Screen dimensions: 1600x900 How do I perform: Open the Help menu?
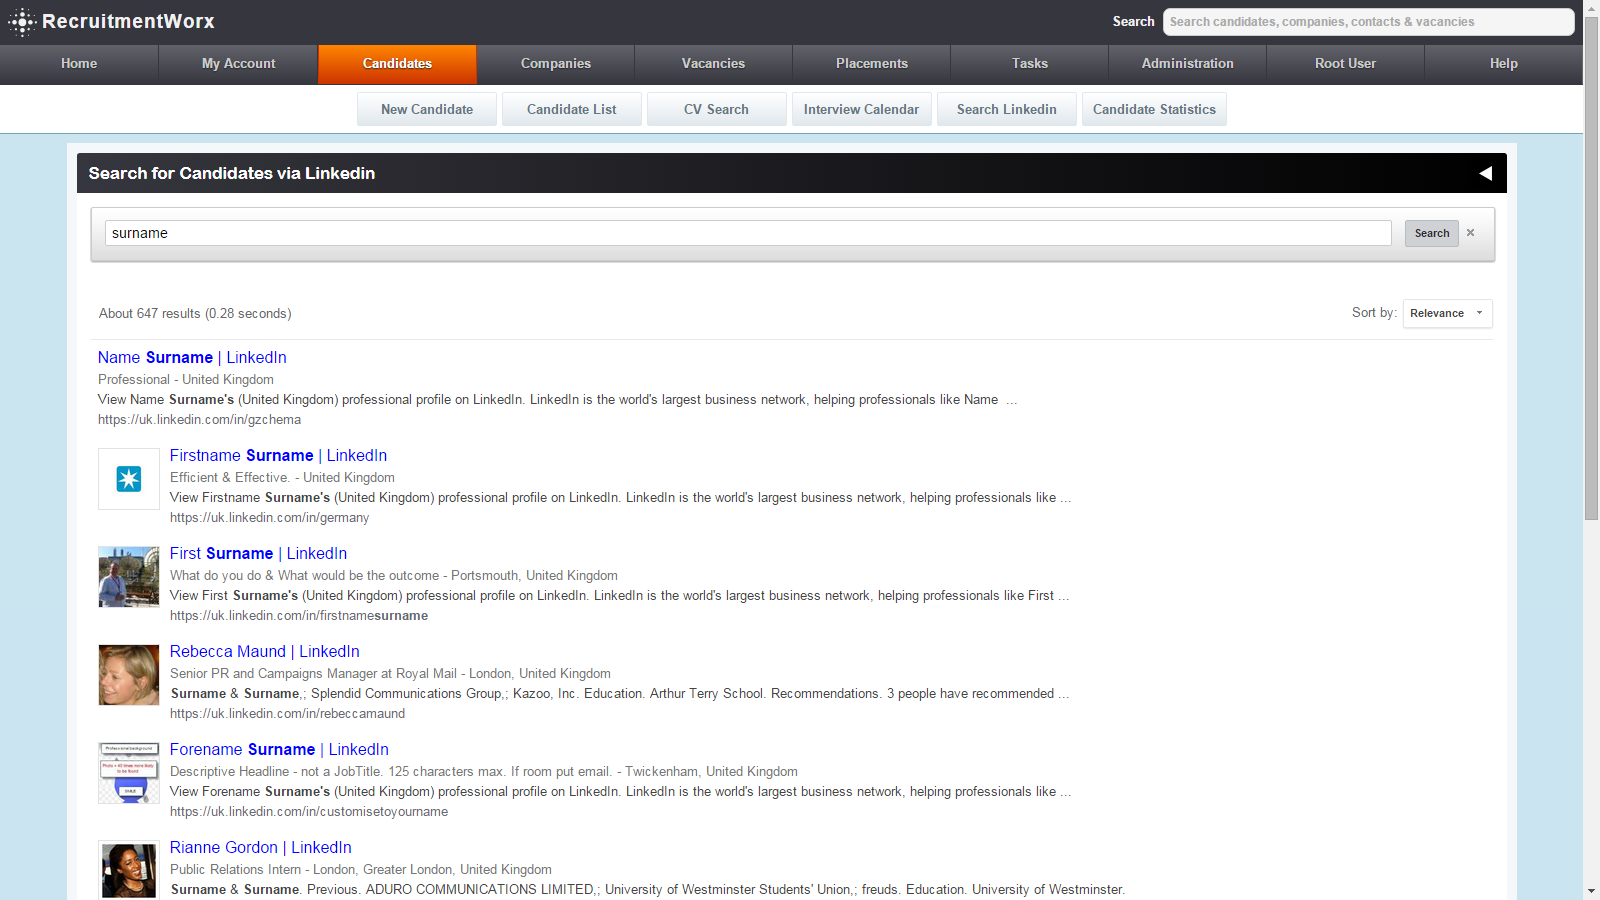[1503, 64]
